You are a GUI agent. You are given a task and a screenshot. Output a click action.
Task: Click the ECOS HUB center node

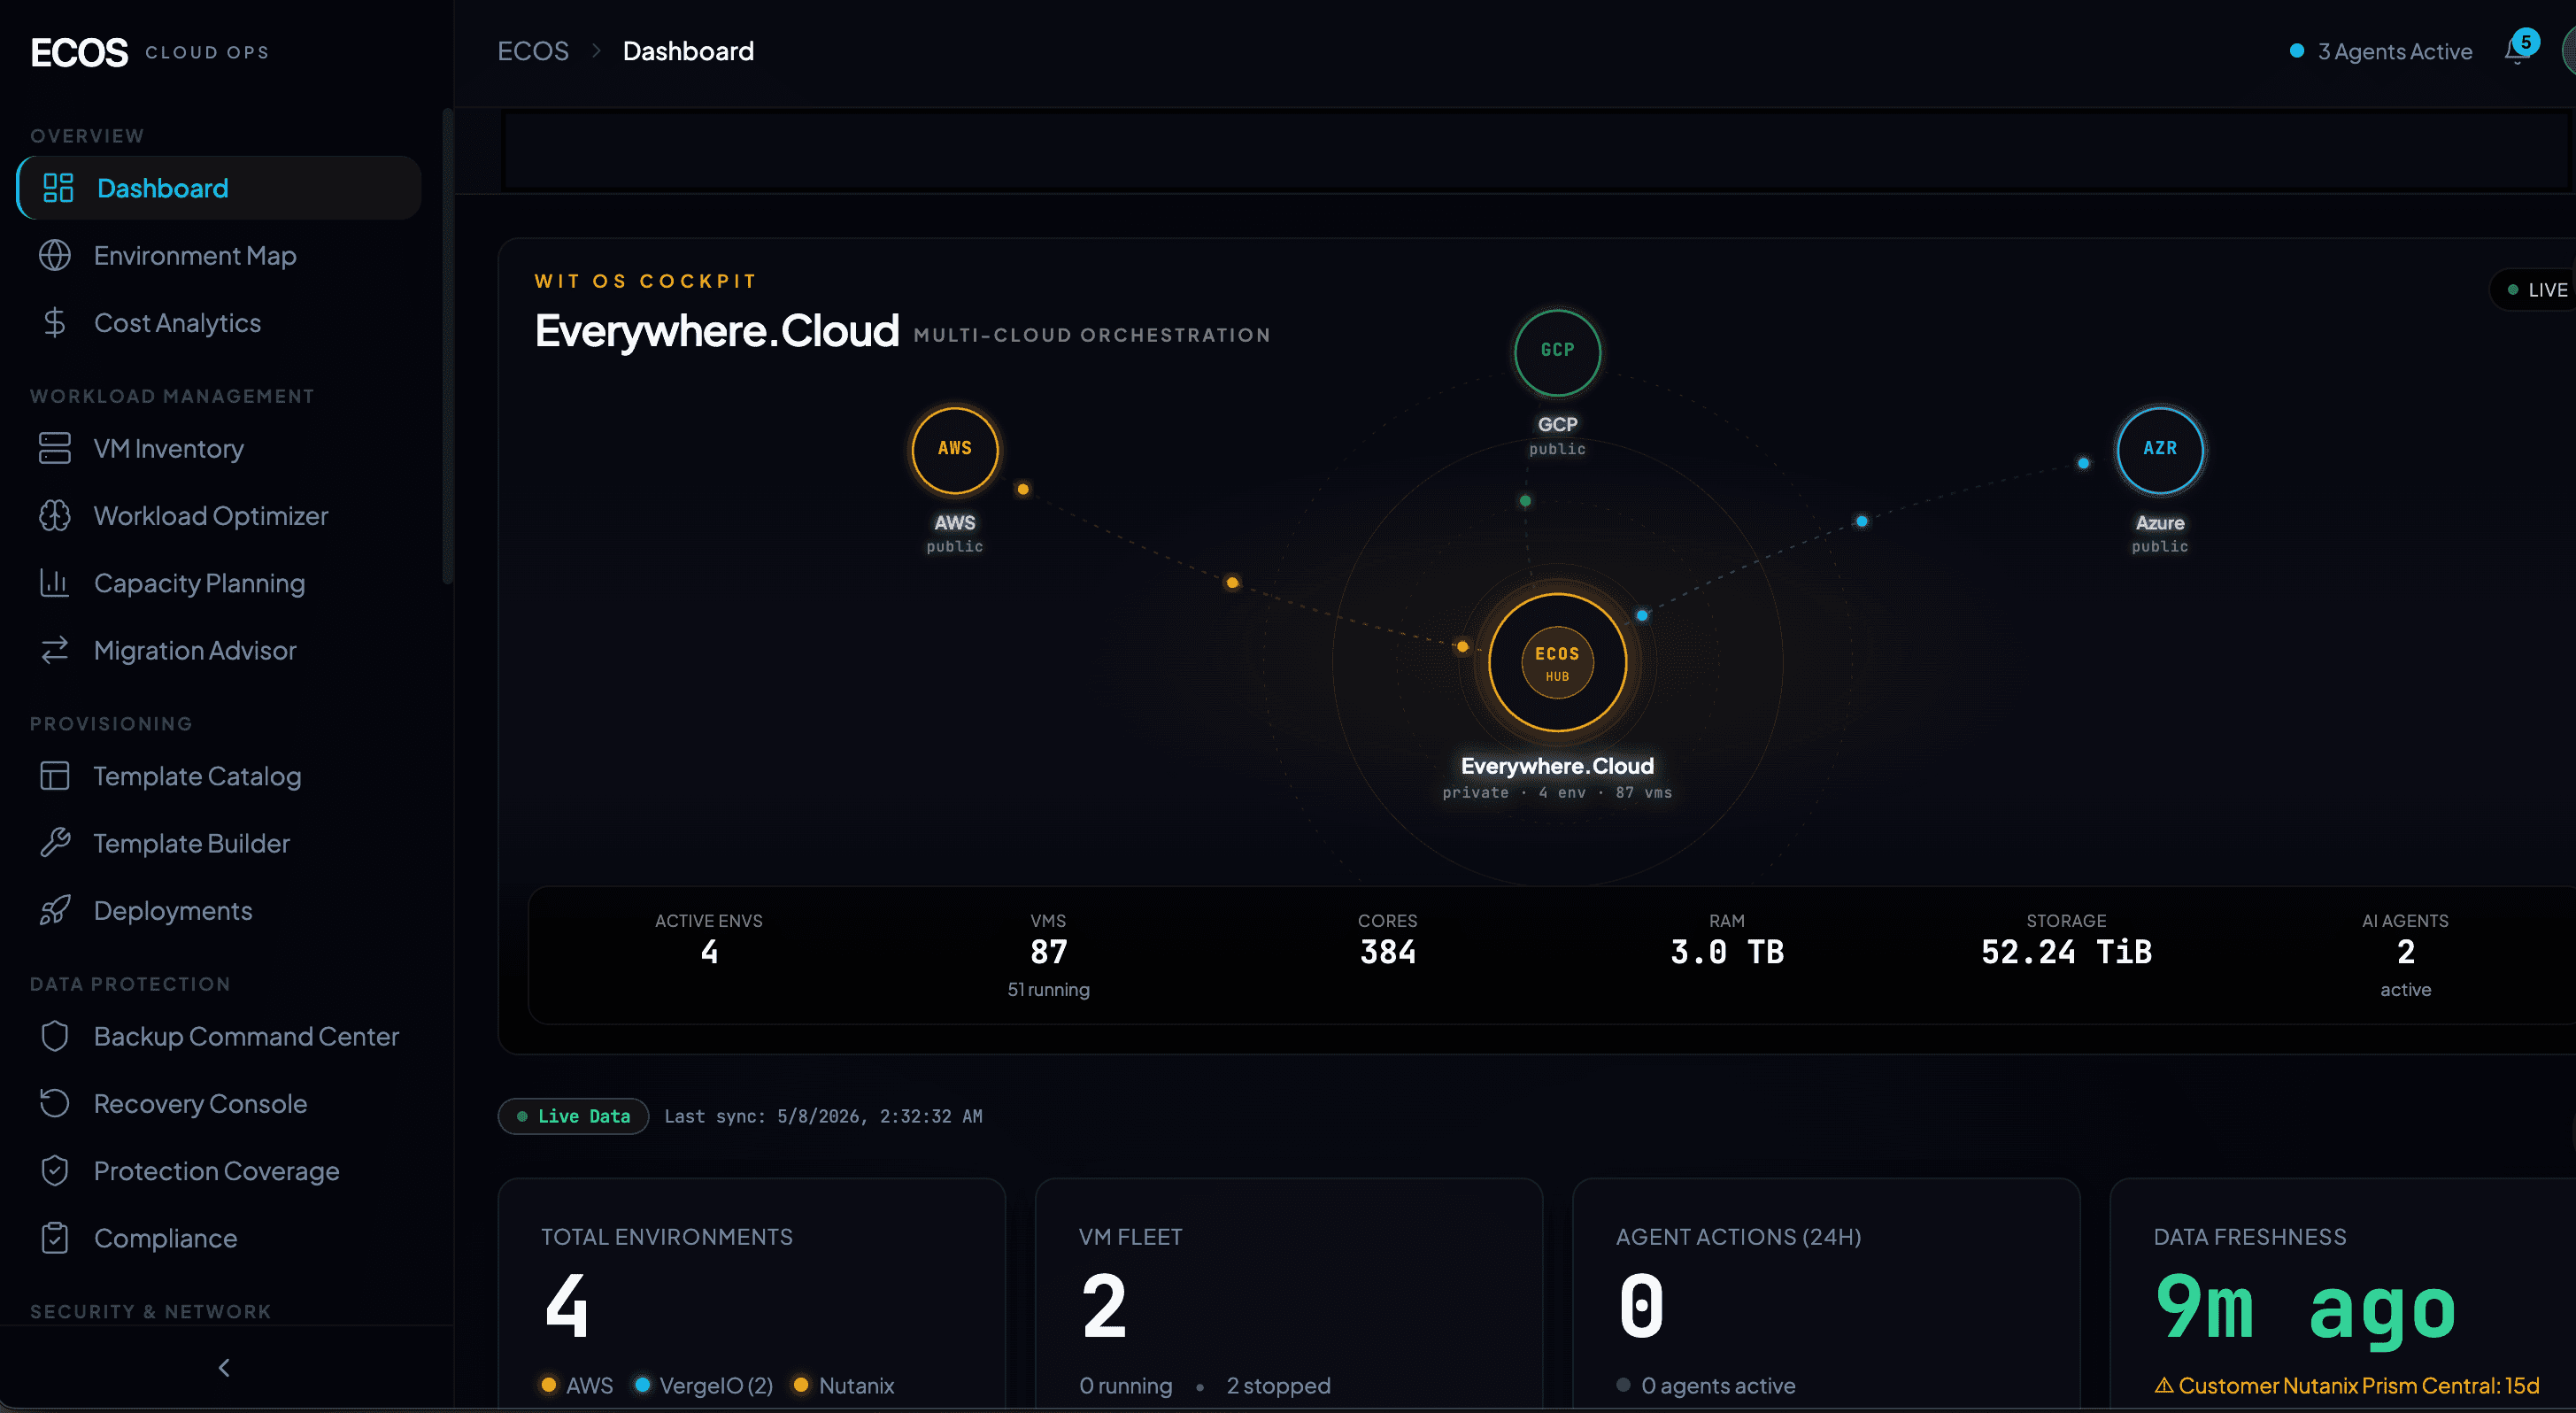click(1557, 662)
